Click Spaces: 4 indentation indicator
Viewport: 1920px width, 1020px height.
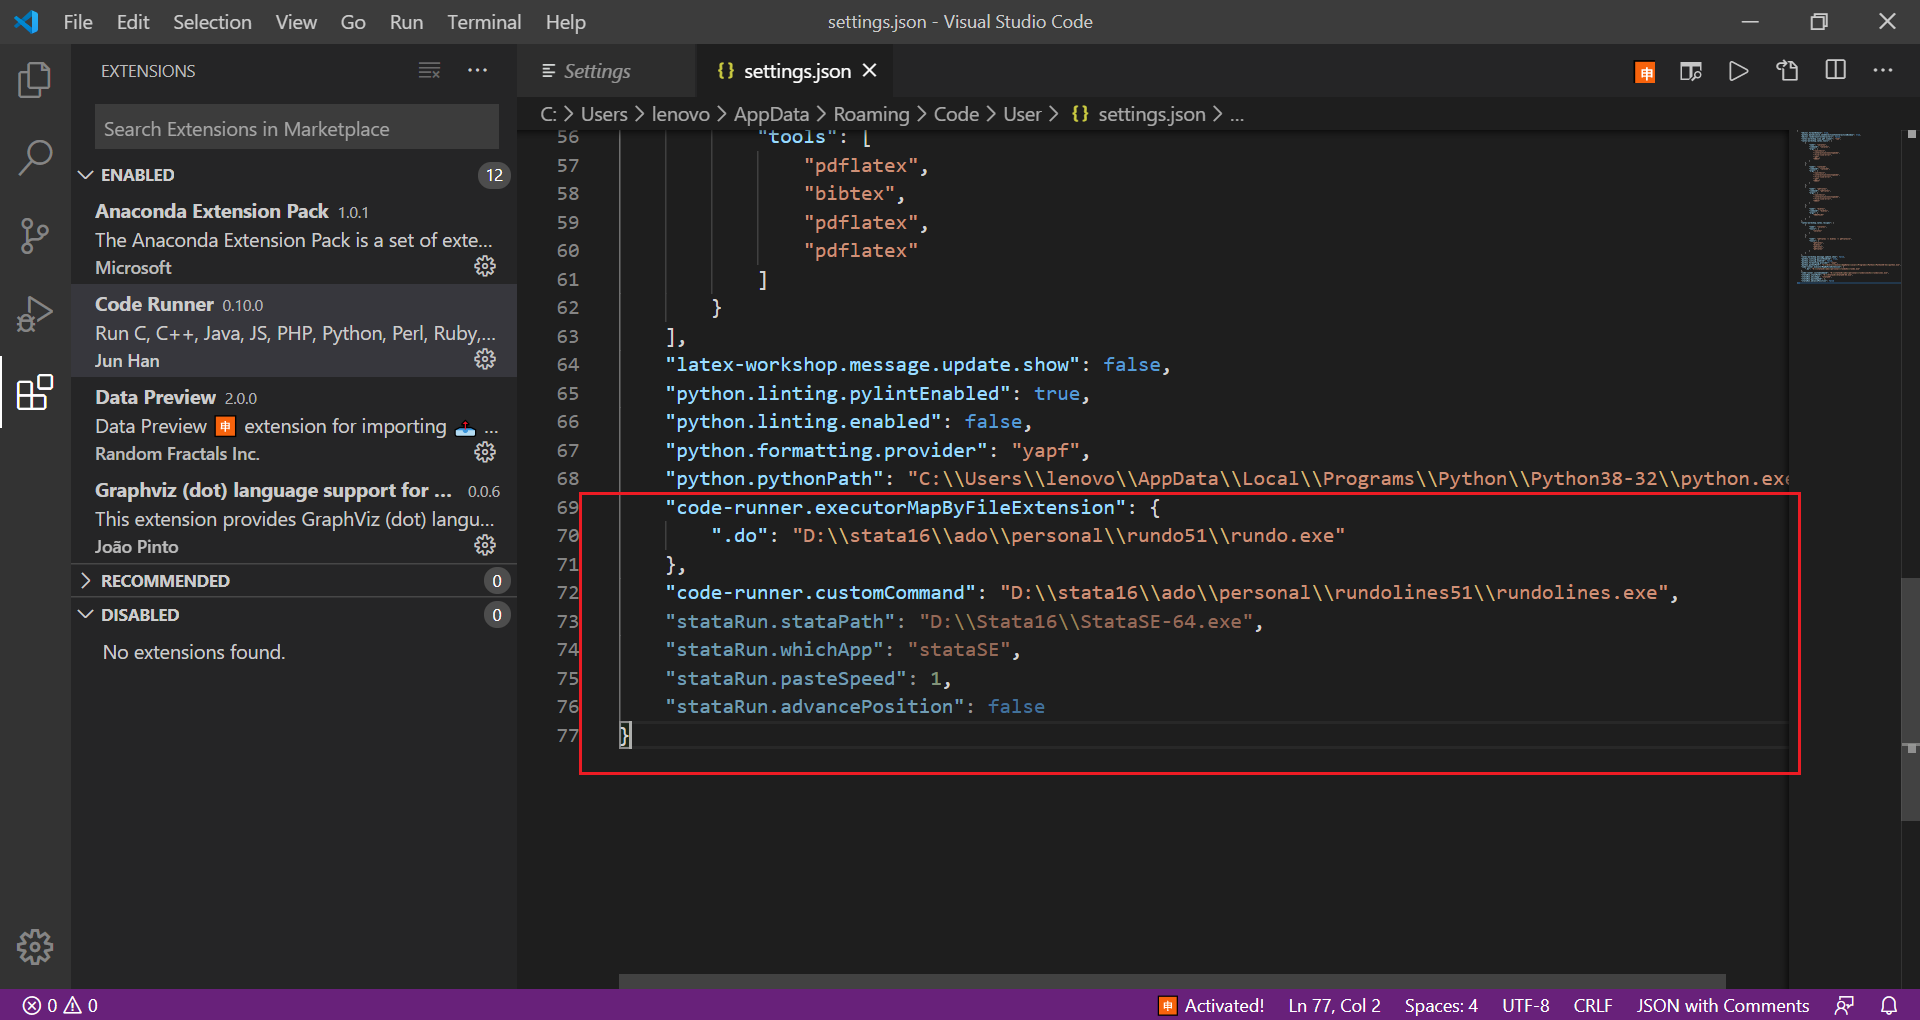point(1440,1005)
